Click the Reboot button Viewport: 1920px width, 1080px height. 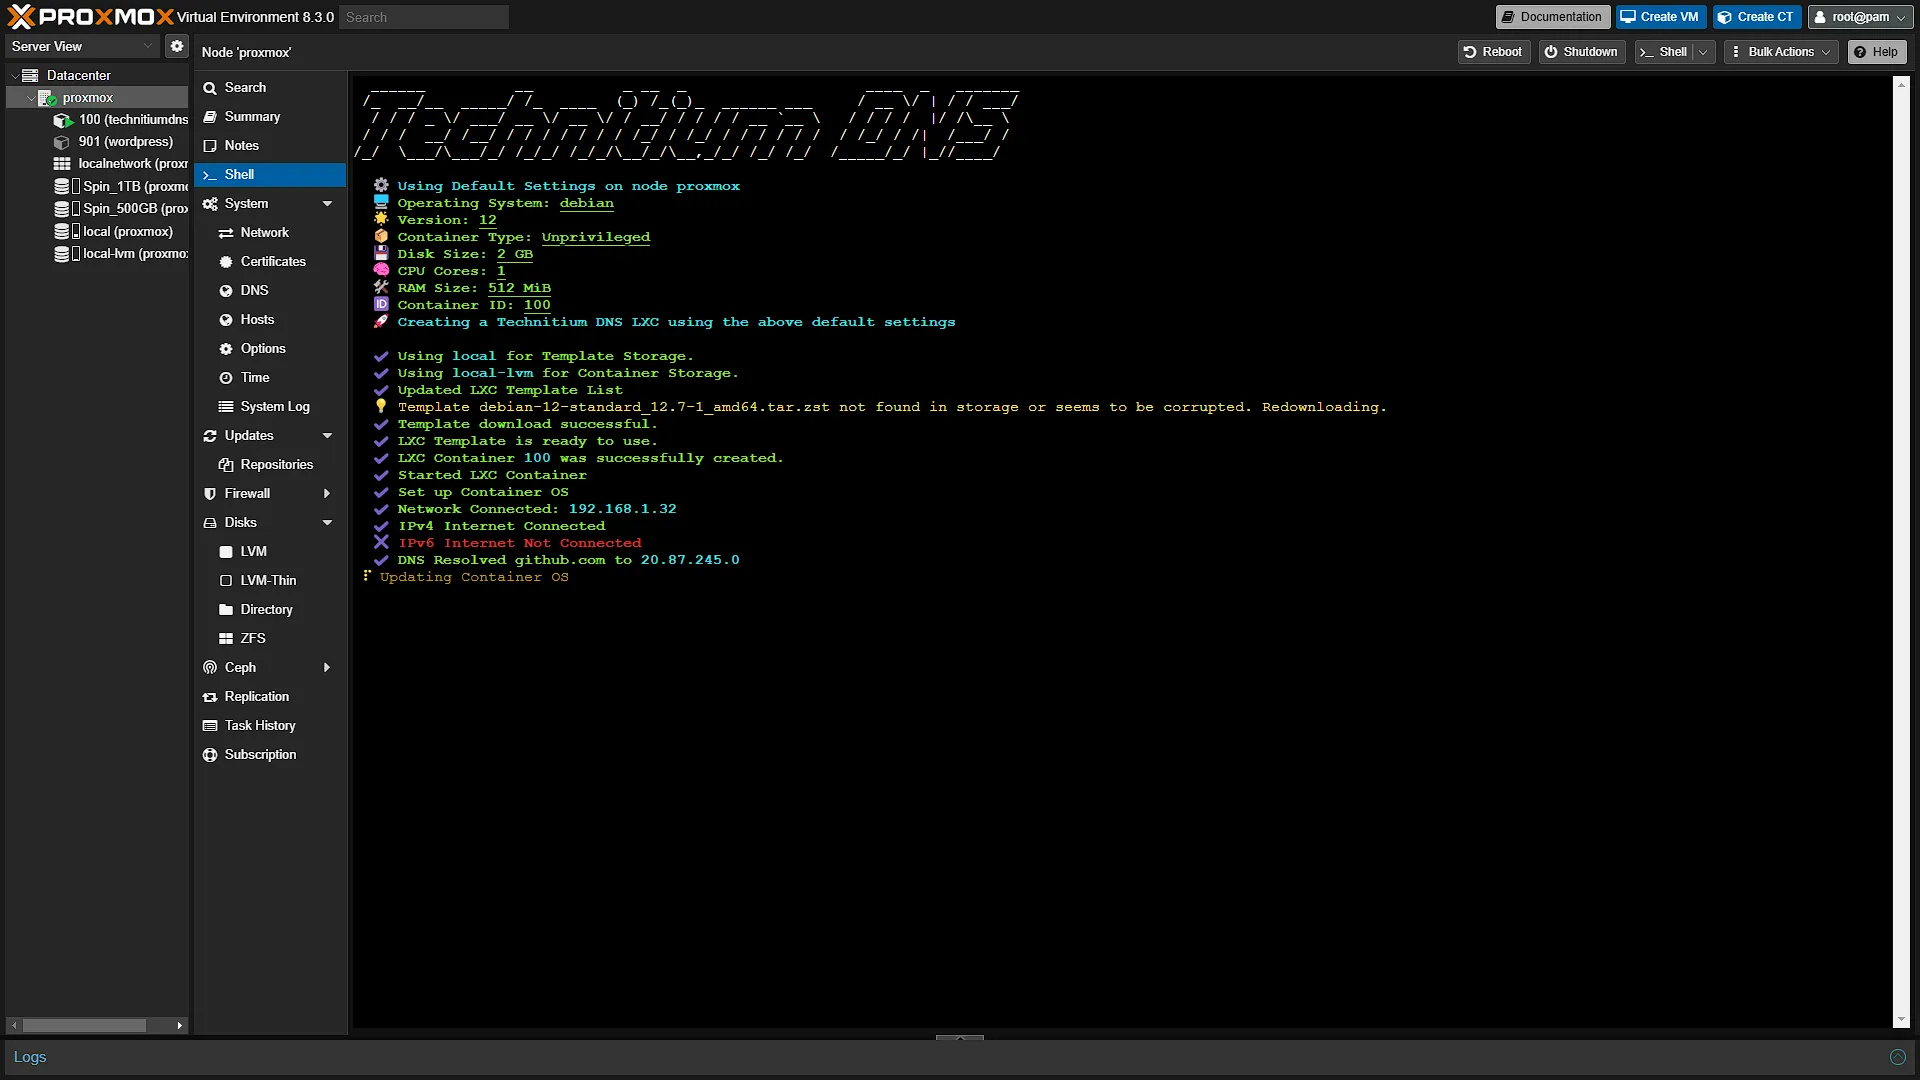tap(1493, 52)
